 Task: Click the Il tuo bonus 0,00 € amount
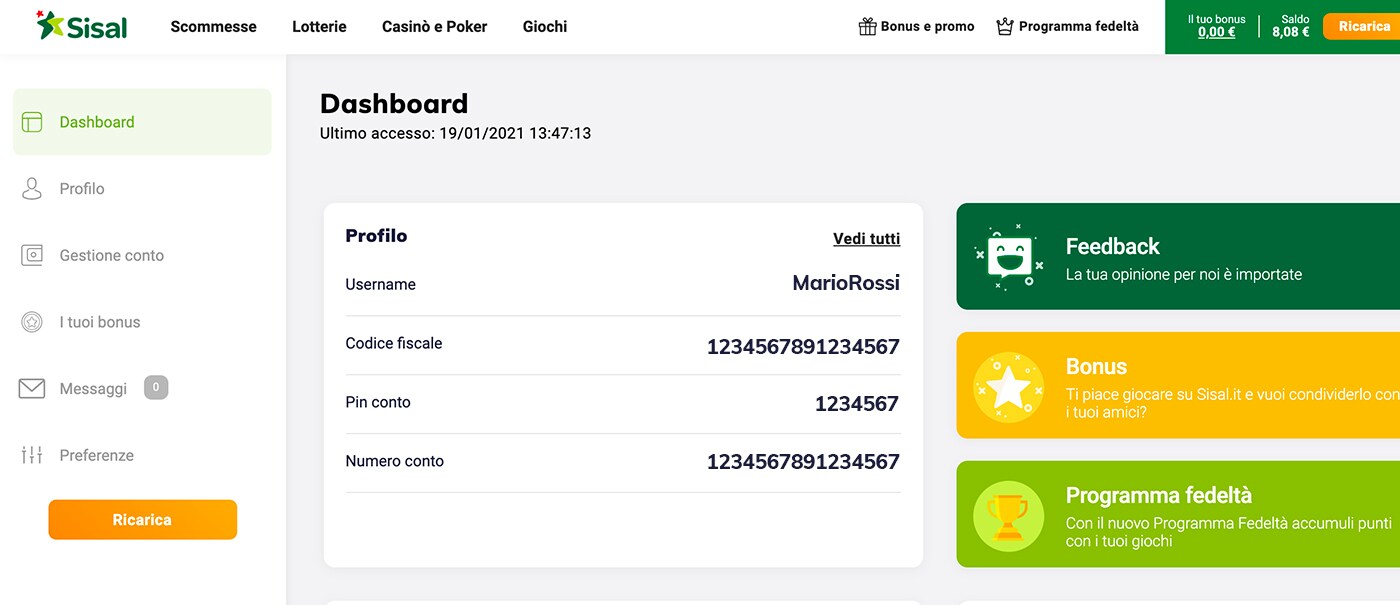click(1217, 32)
